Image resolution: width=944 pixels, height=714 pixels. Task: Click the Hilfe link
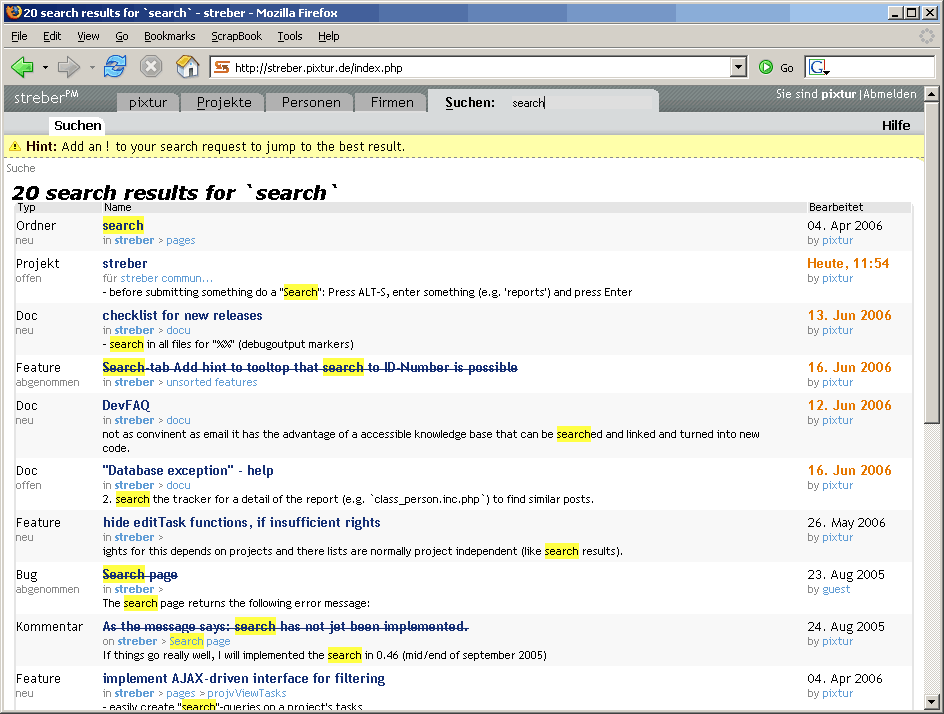pyautogui.click(x=896, y=125)
